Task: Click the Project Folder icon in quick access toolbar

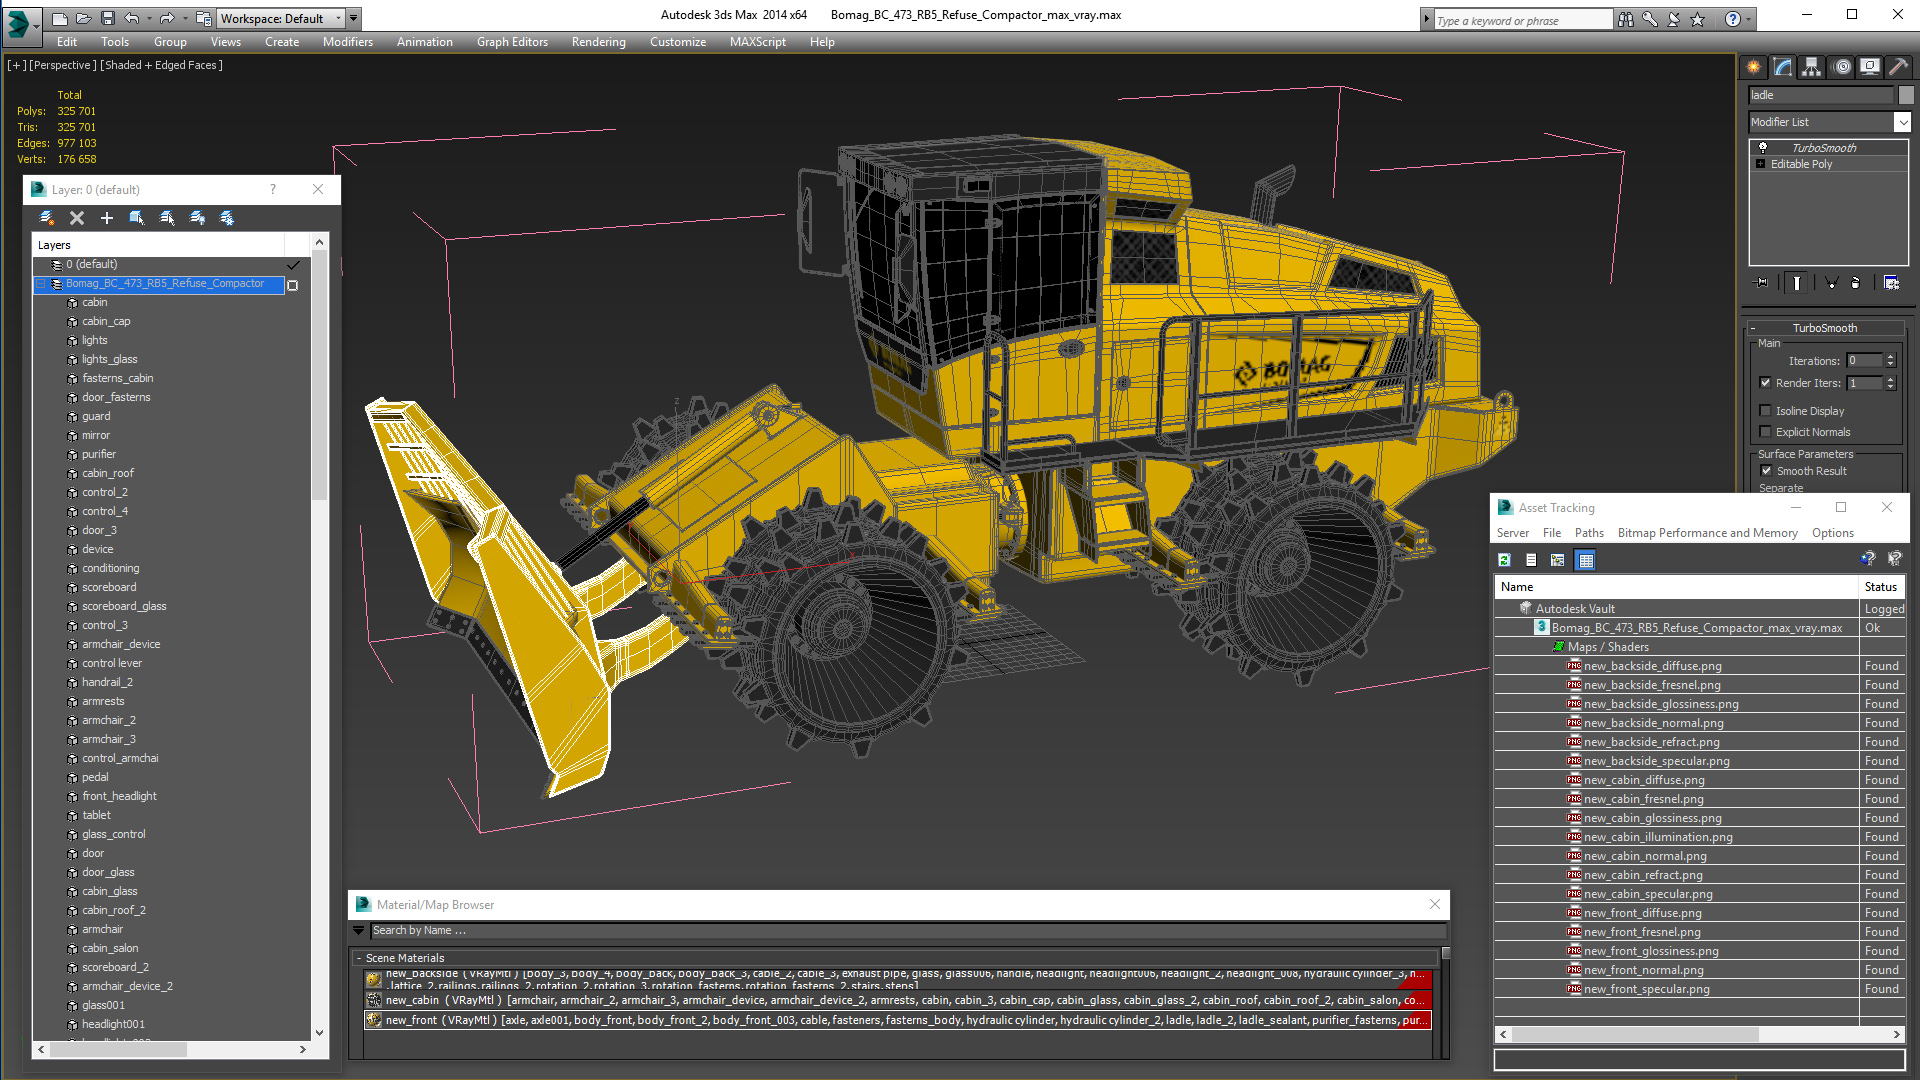Action: point(204,18)
